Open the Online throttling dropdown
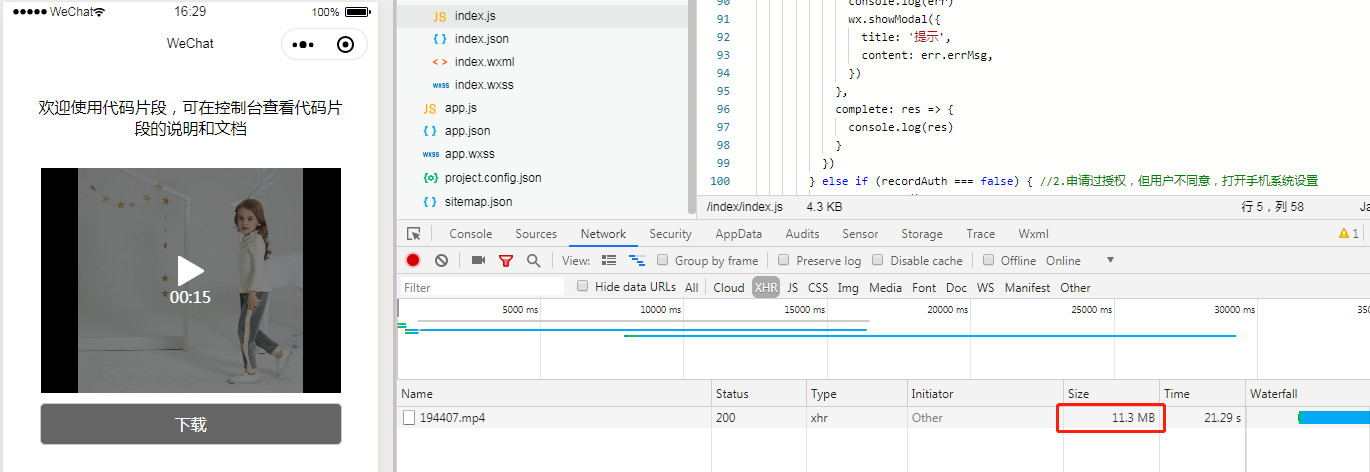 click(1080, 260)
